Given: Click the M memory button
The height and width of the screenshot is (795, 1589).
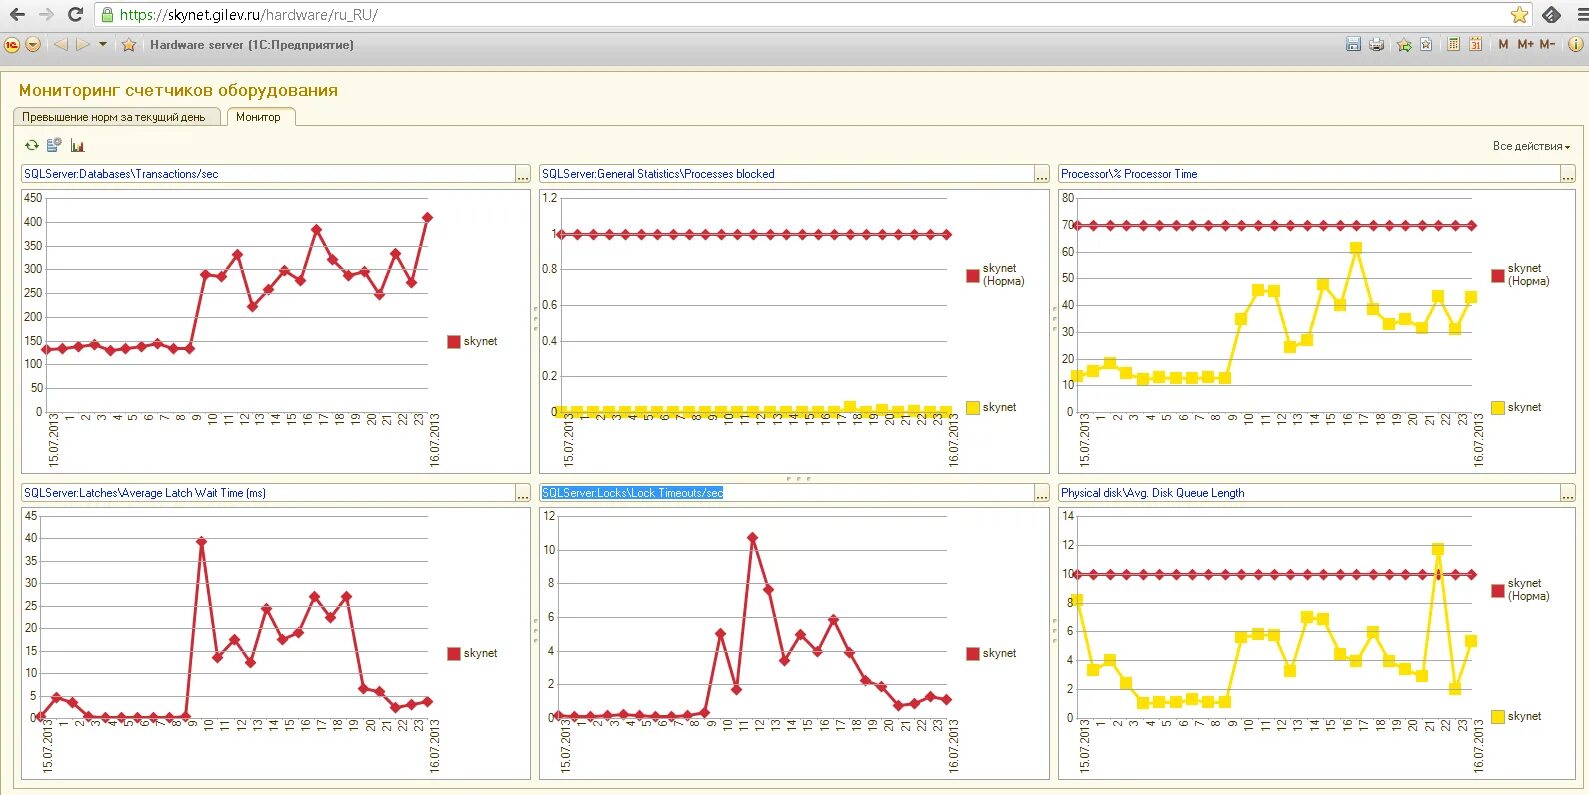Looking at the screenshot, I should (1503, 44).
